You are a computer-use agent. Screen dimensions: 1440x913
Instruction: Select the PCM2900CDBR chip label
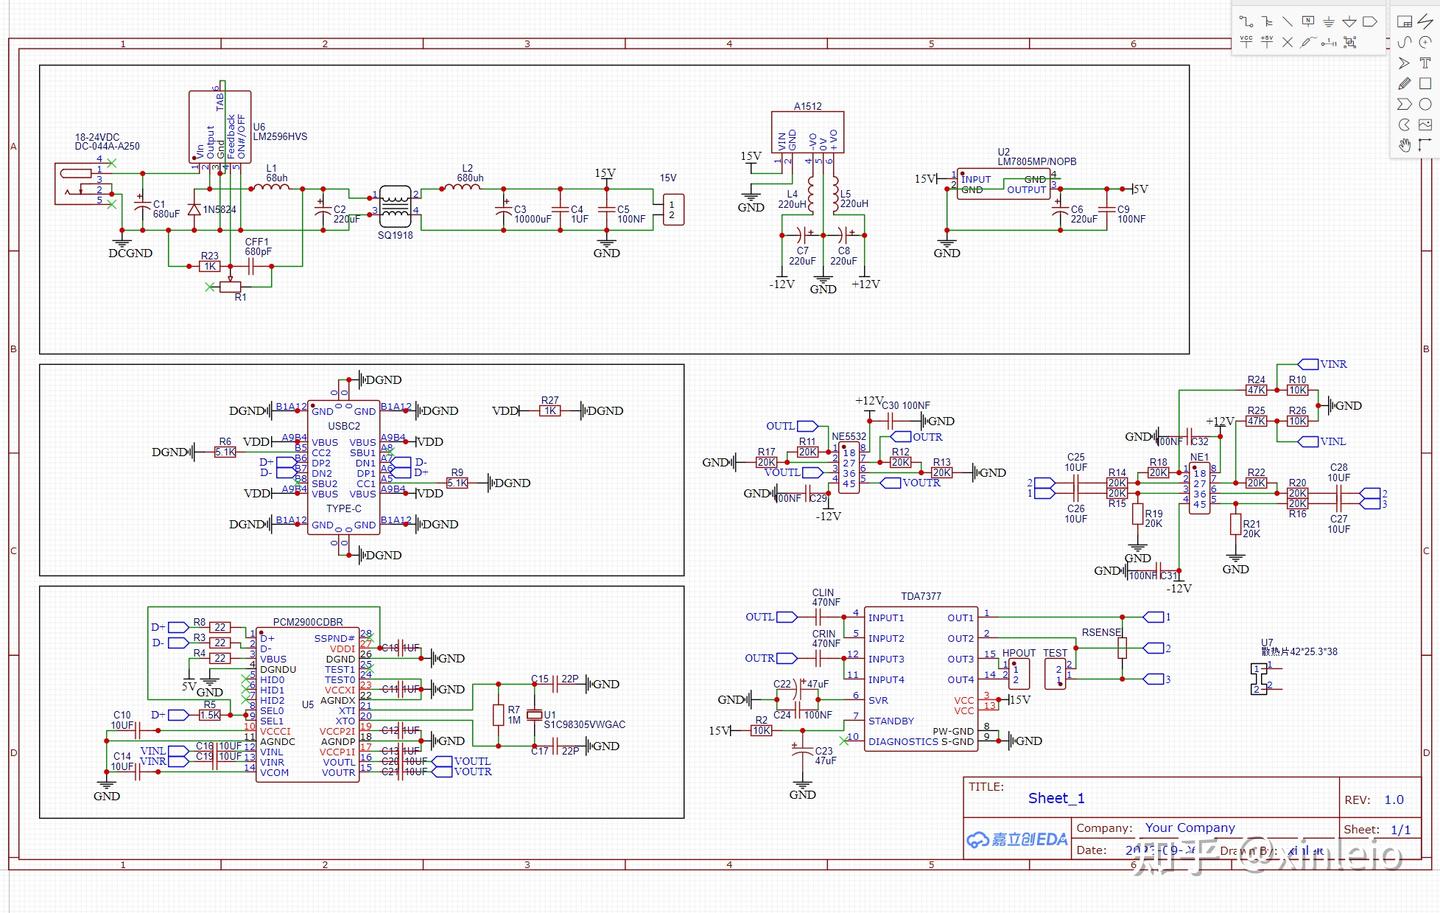pyautogui.click(x=307, y=622)
